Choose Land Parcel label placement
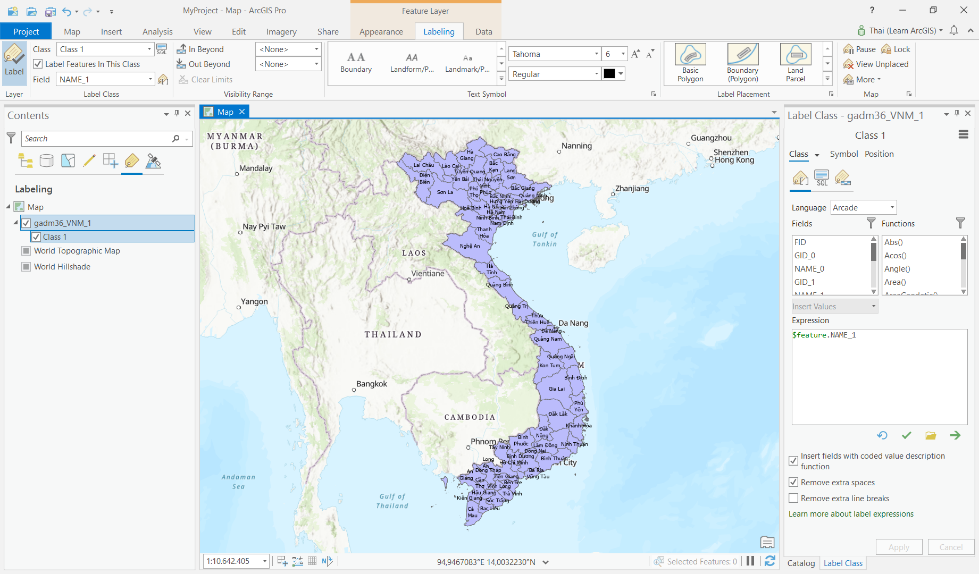The image size is (979, 574). [795, 63]
